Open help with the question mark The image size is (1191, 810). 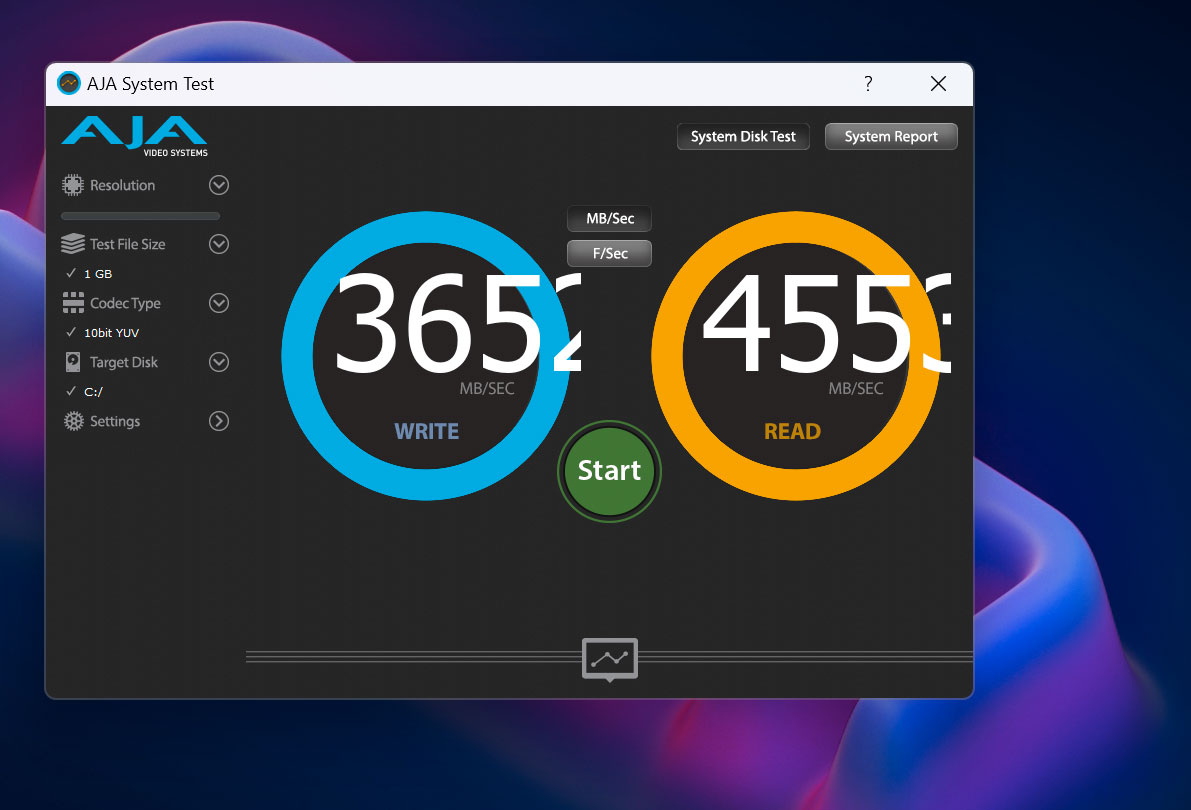point(868,84)
